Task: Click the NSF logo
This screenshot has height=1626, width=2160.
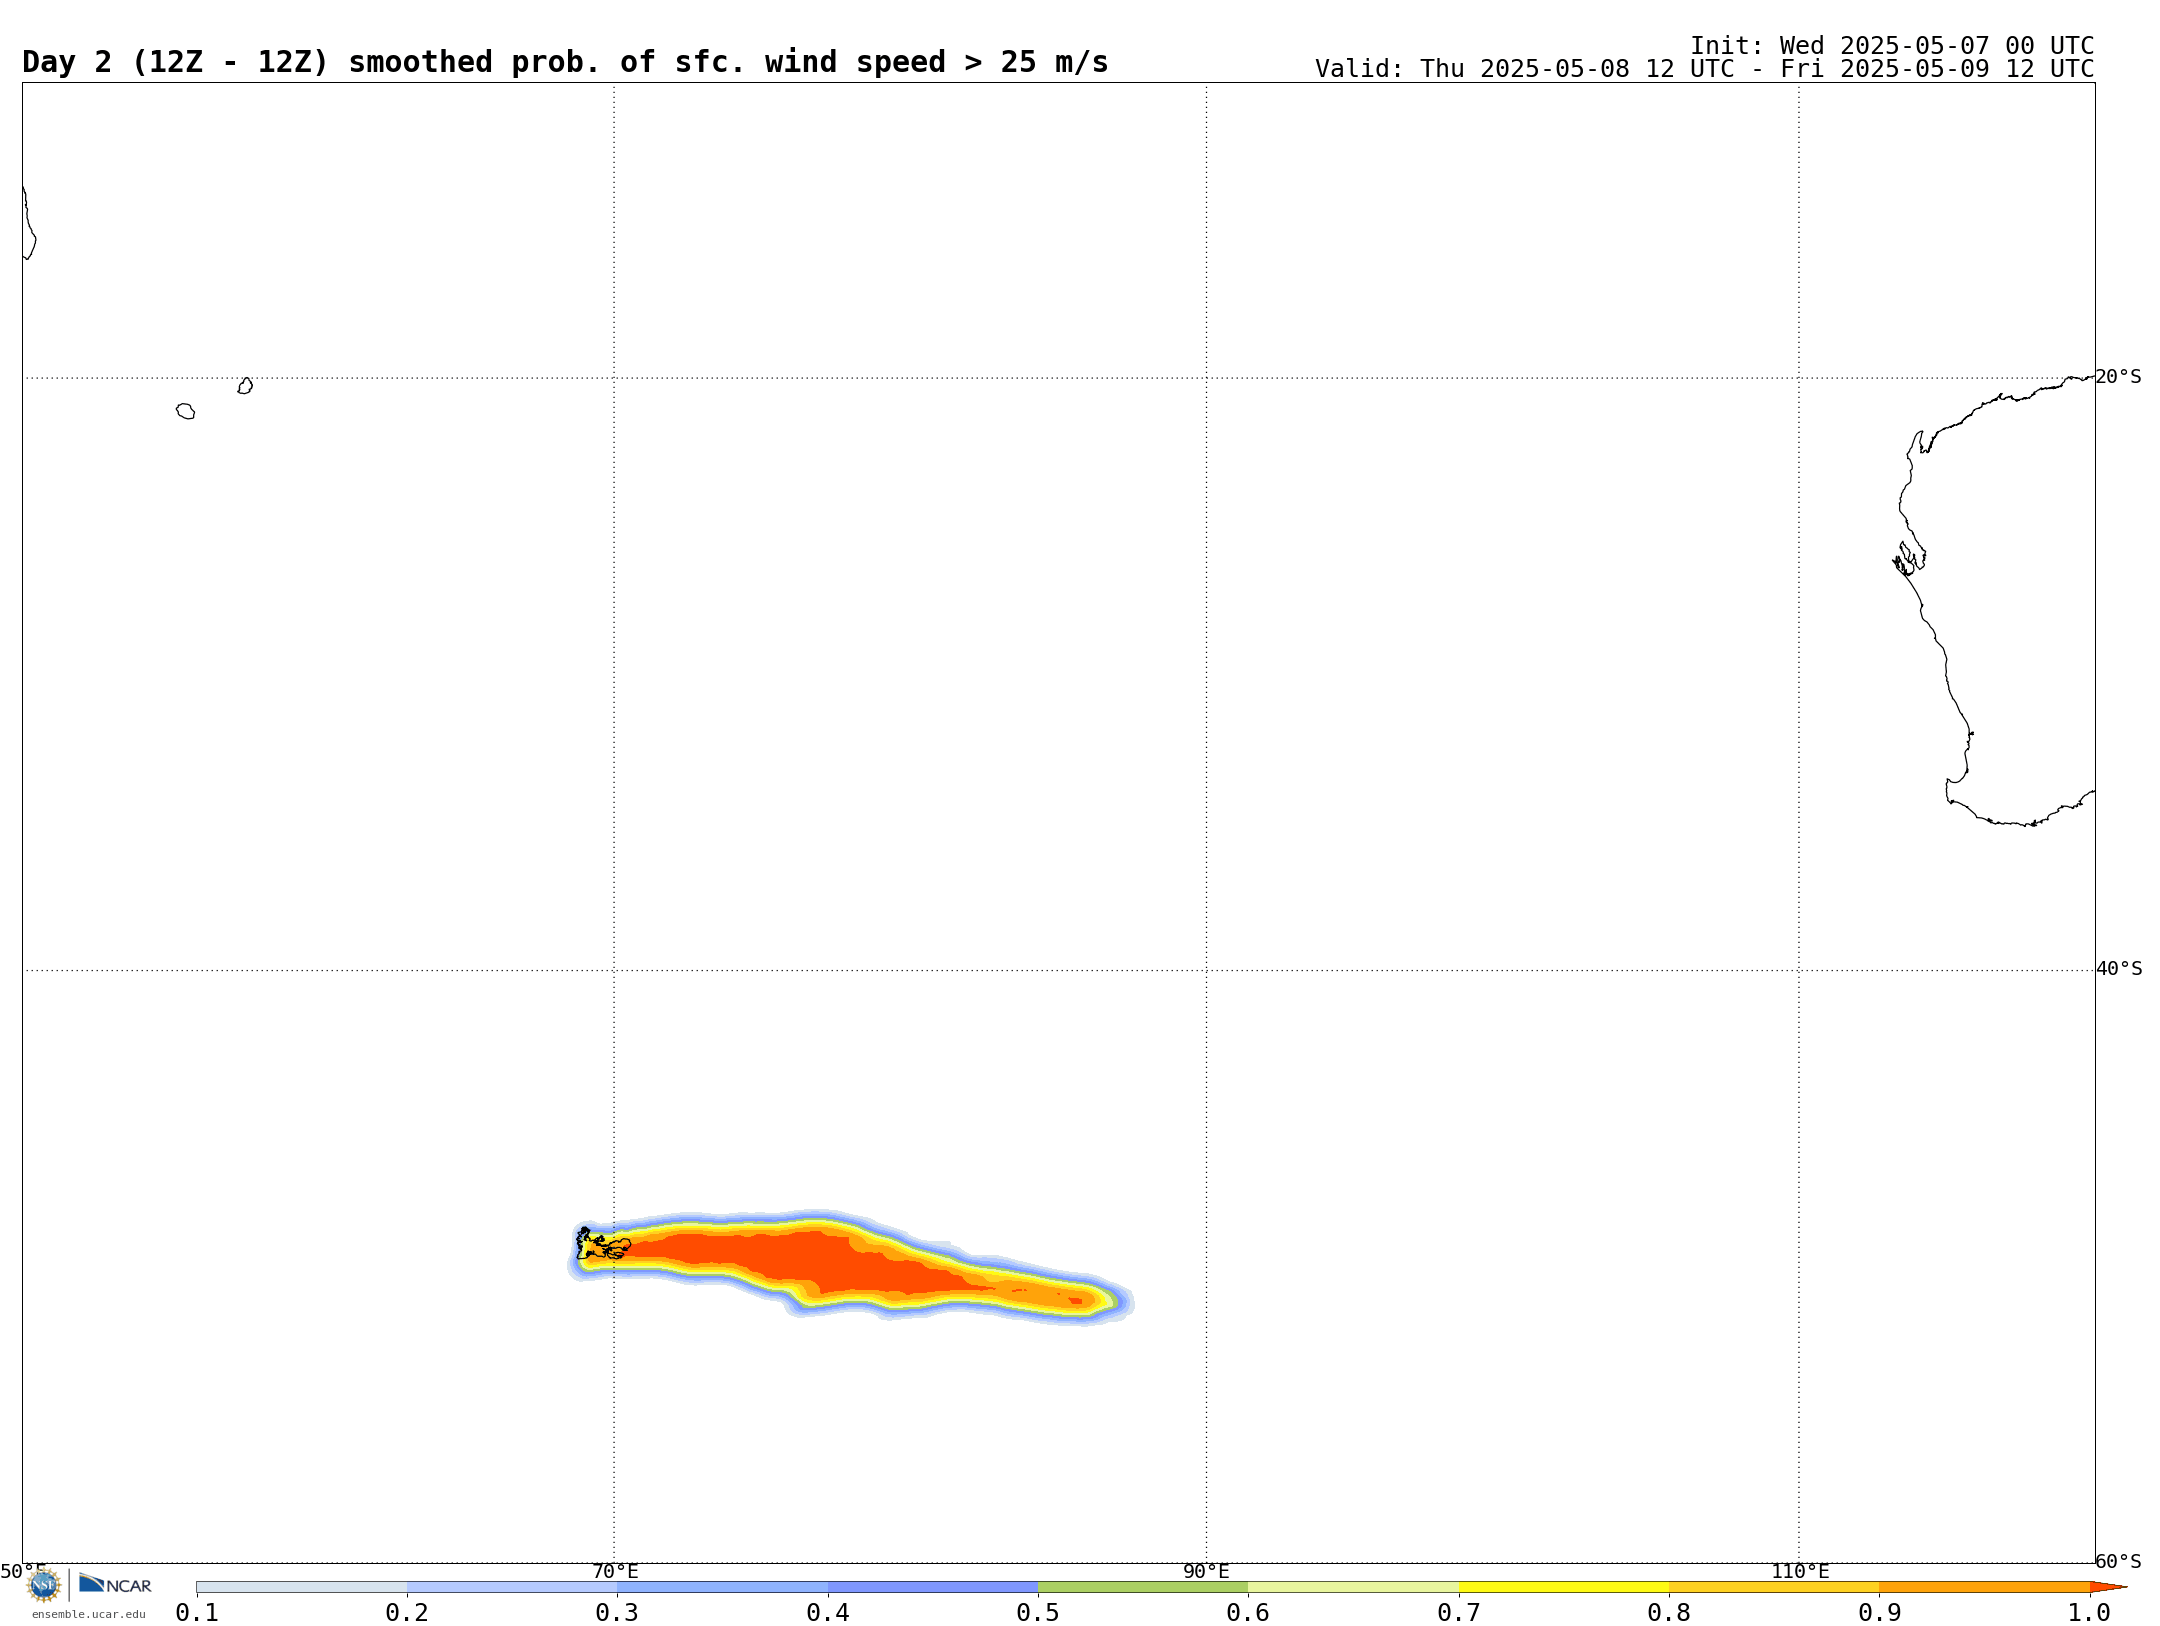Action: point(44,1585)
